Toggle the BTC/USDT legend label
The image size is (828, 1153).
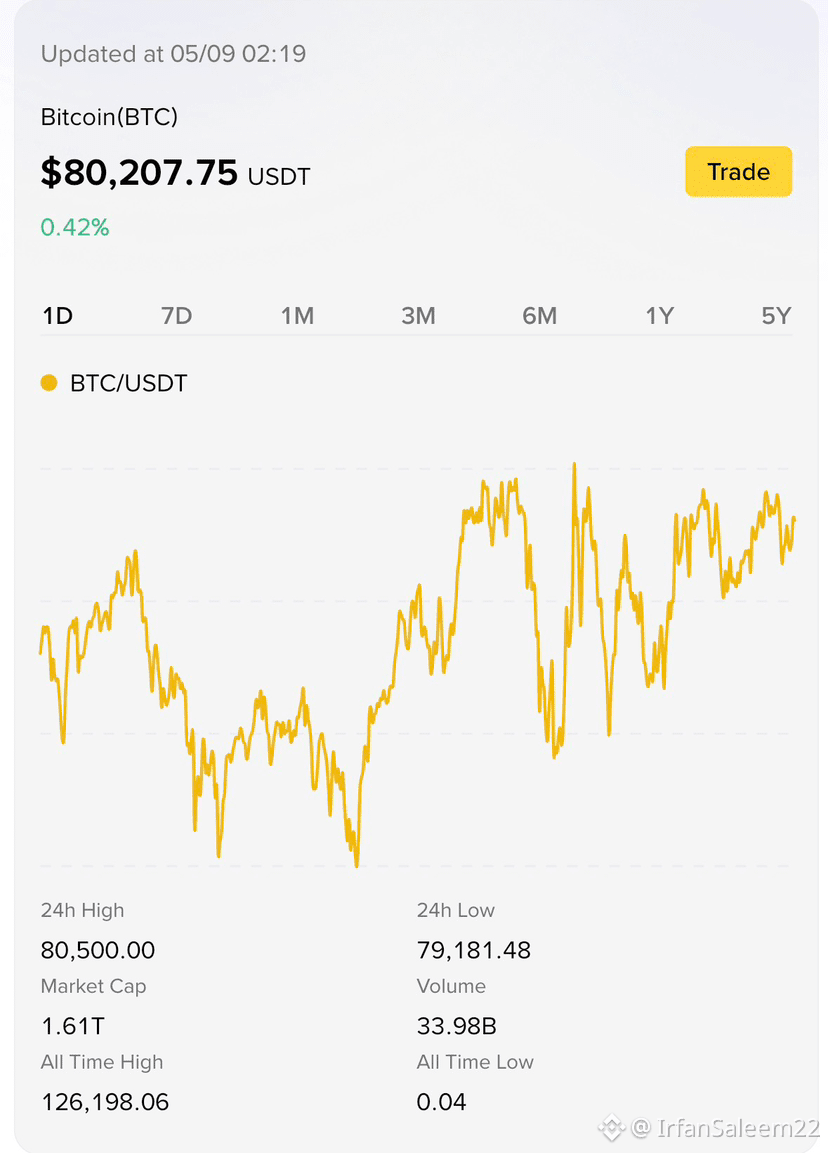(129, 383)
